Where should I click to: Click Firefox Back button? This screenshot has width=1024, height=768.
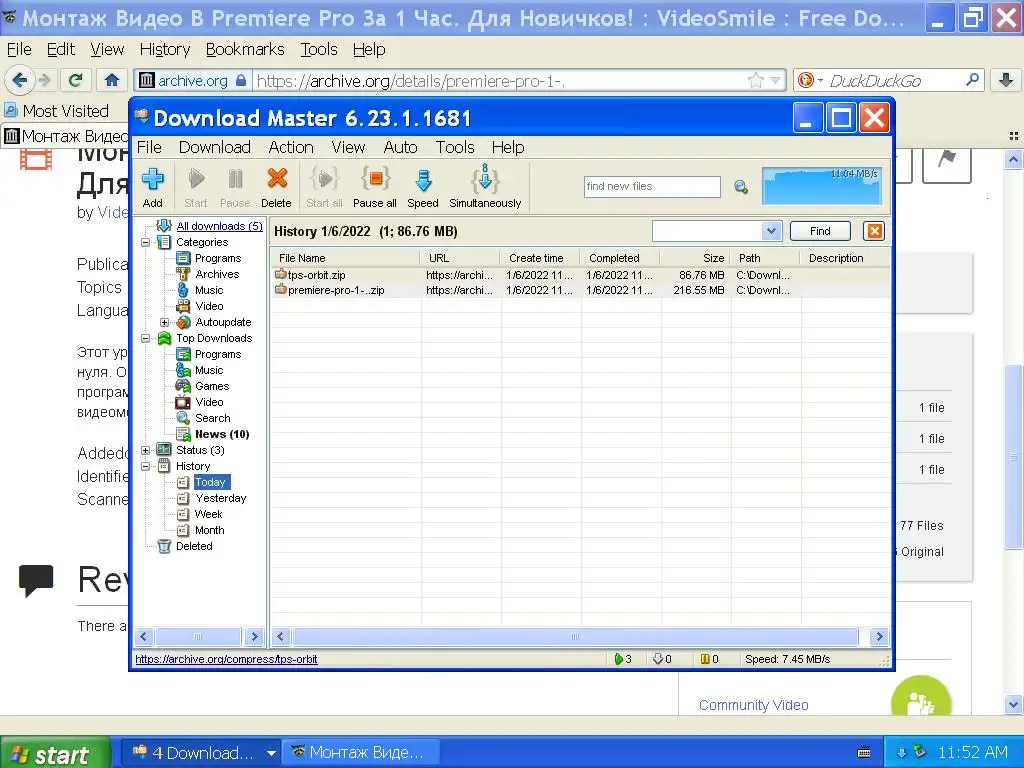point(19,80)
